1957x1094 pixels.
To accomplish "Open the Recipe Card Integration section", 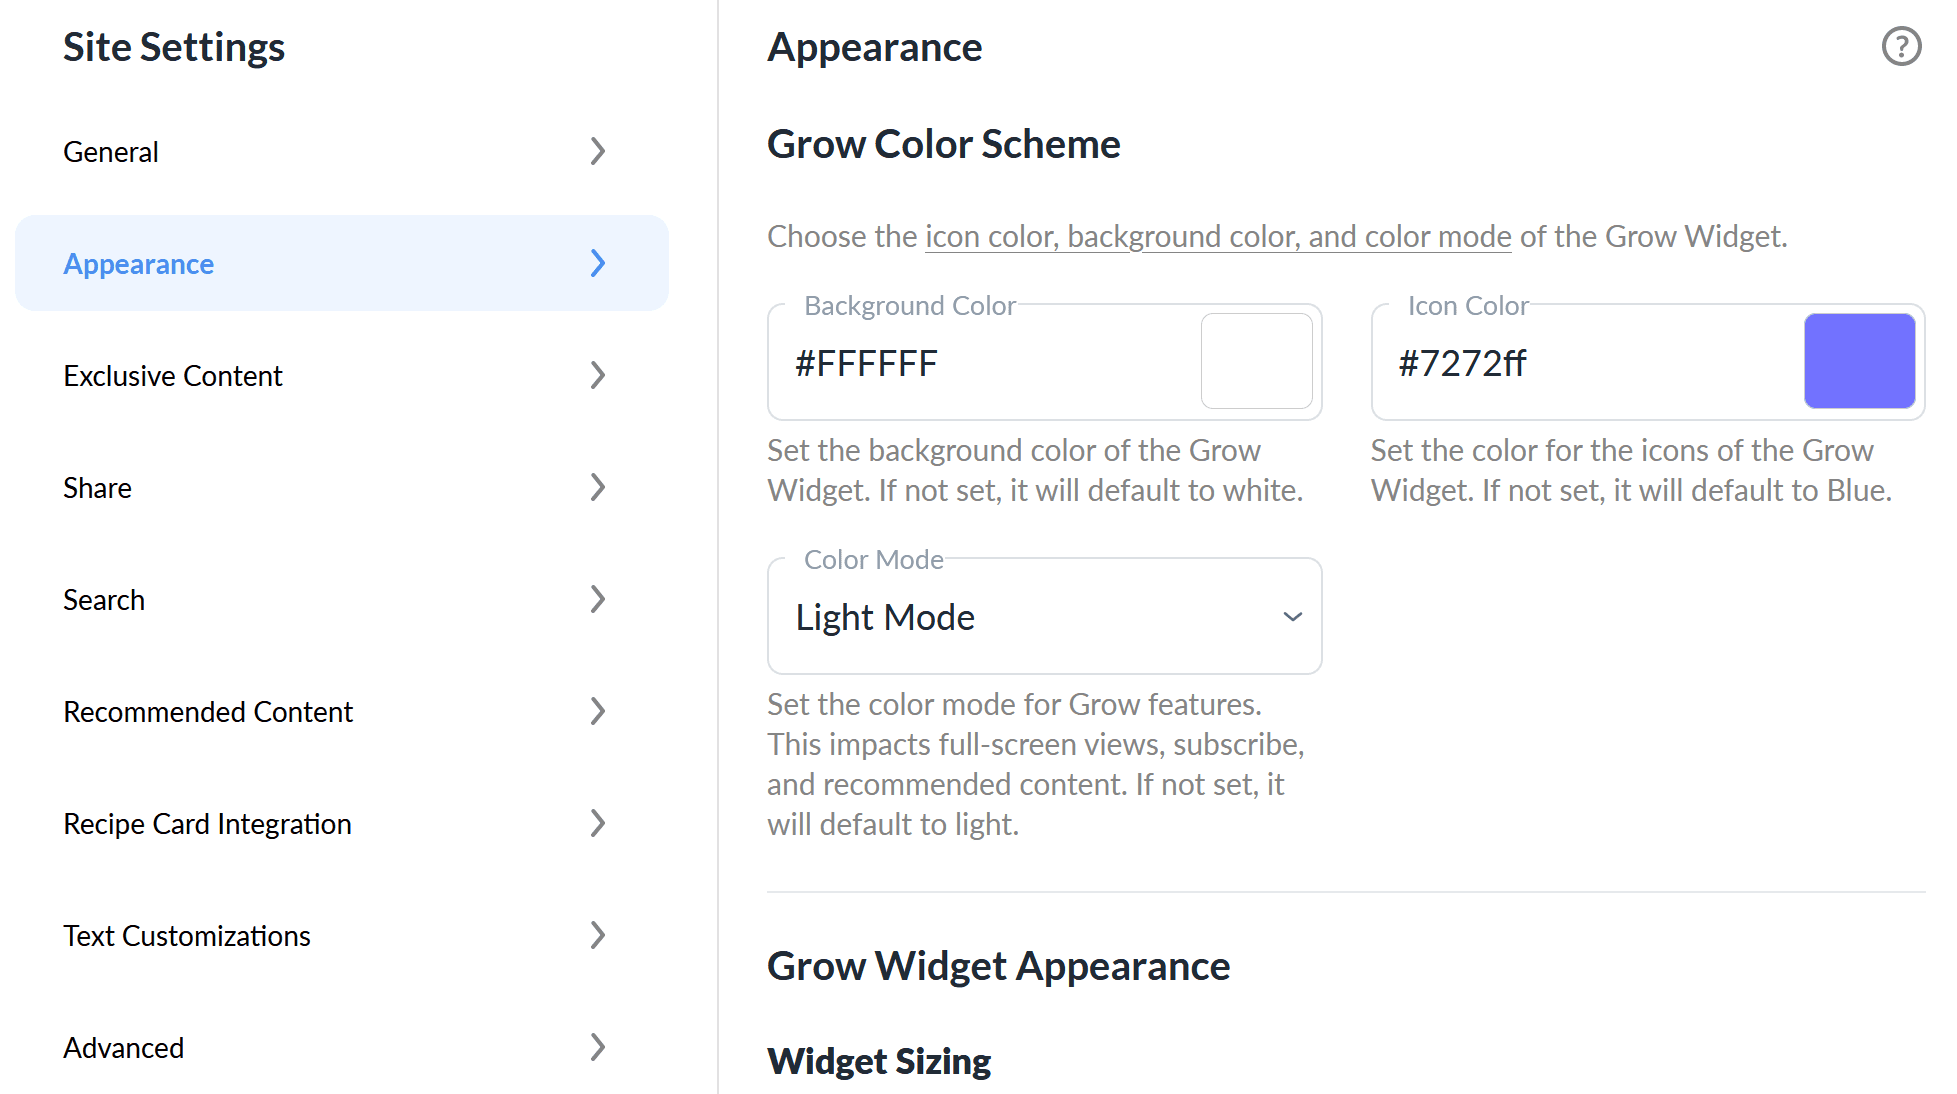I will coord(341,823).
